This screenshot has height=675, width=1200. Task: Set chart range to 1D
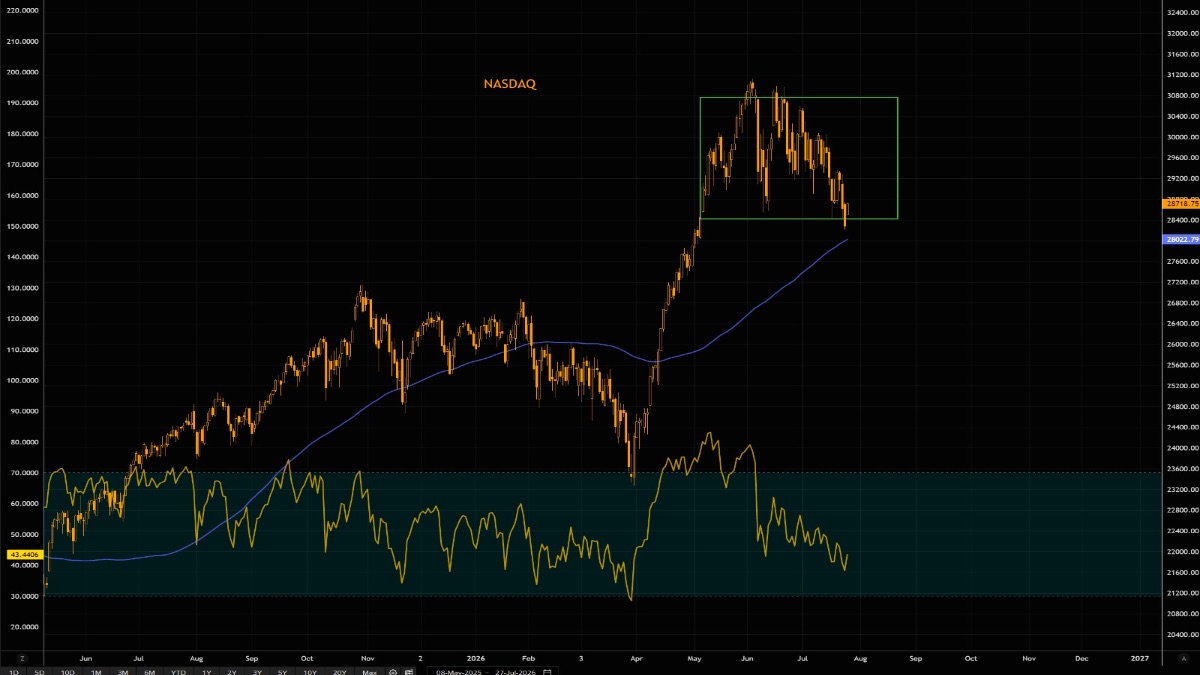[14, 672]
